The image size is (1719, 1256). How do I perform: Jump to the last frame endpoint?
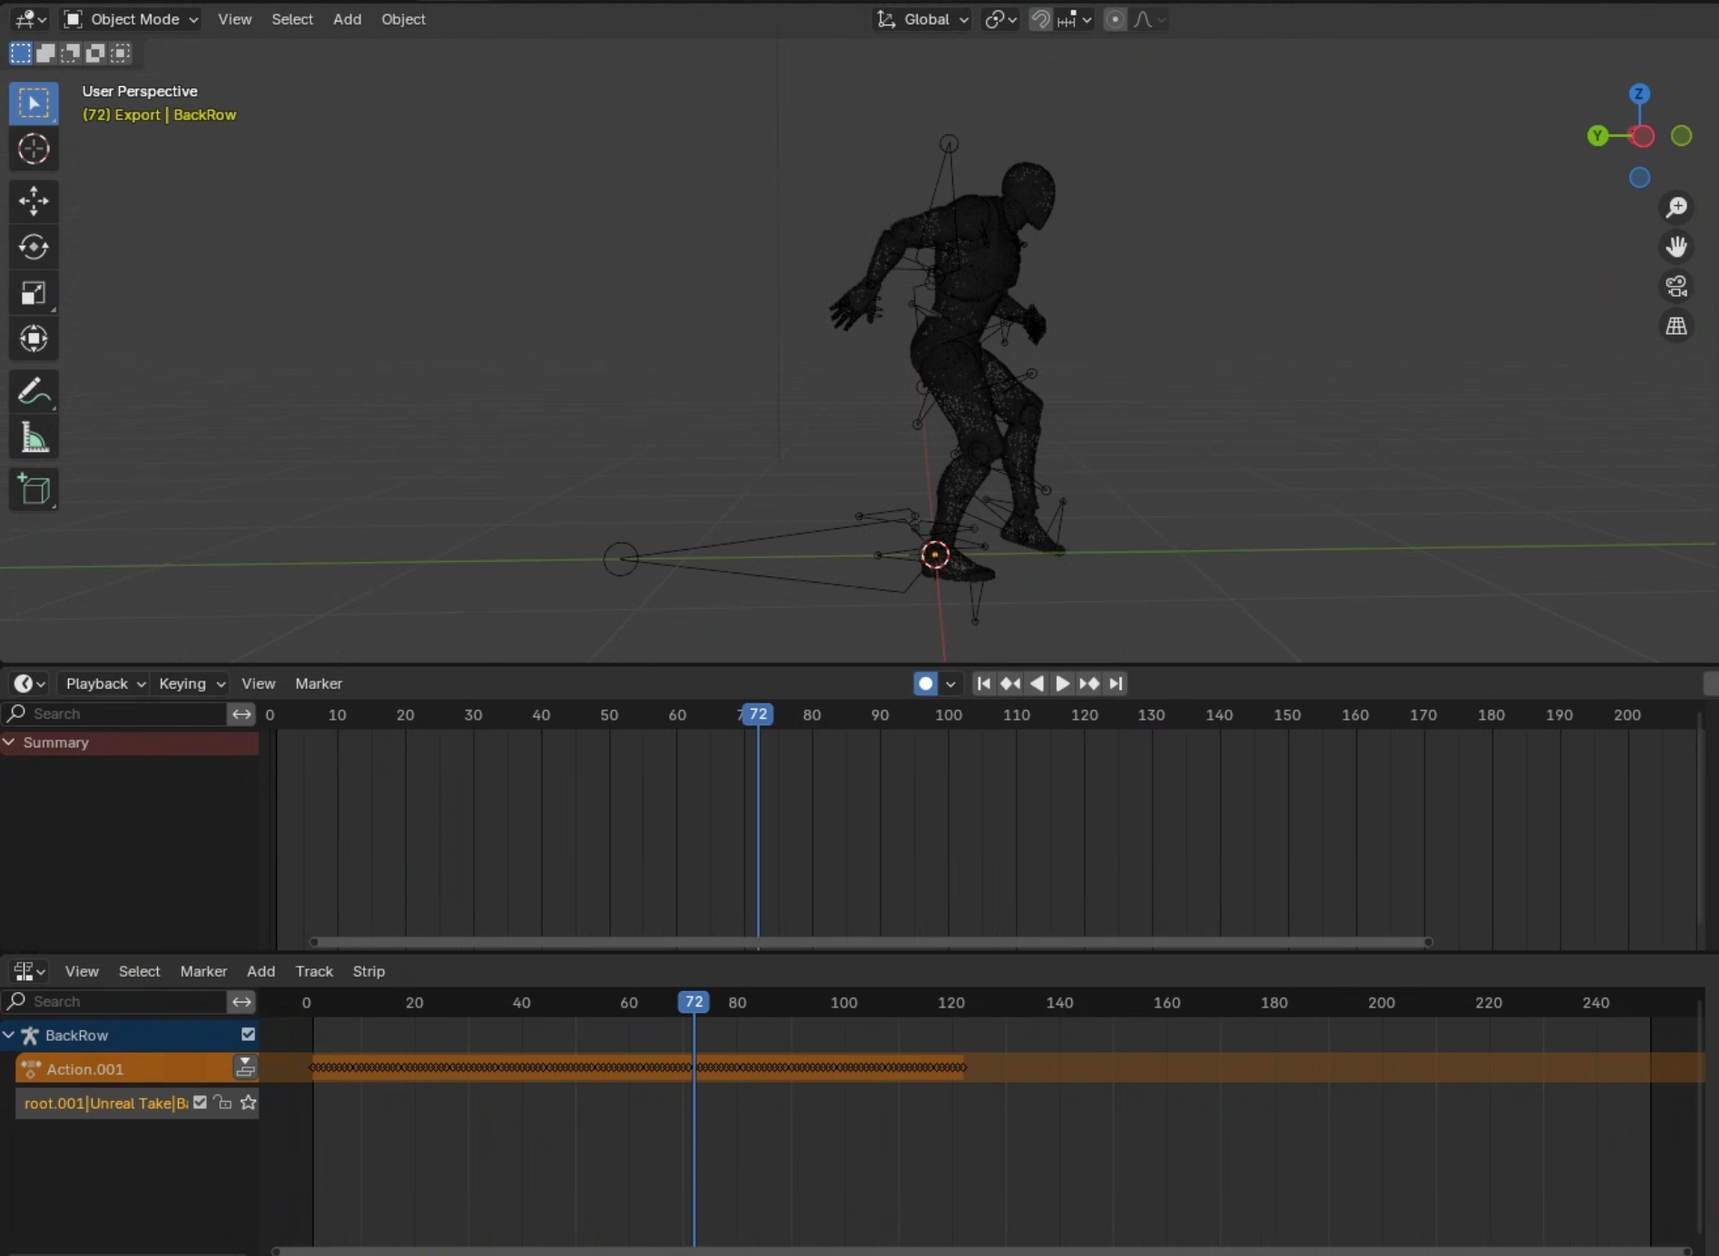pyautogui.click(x=1116, y=684)
